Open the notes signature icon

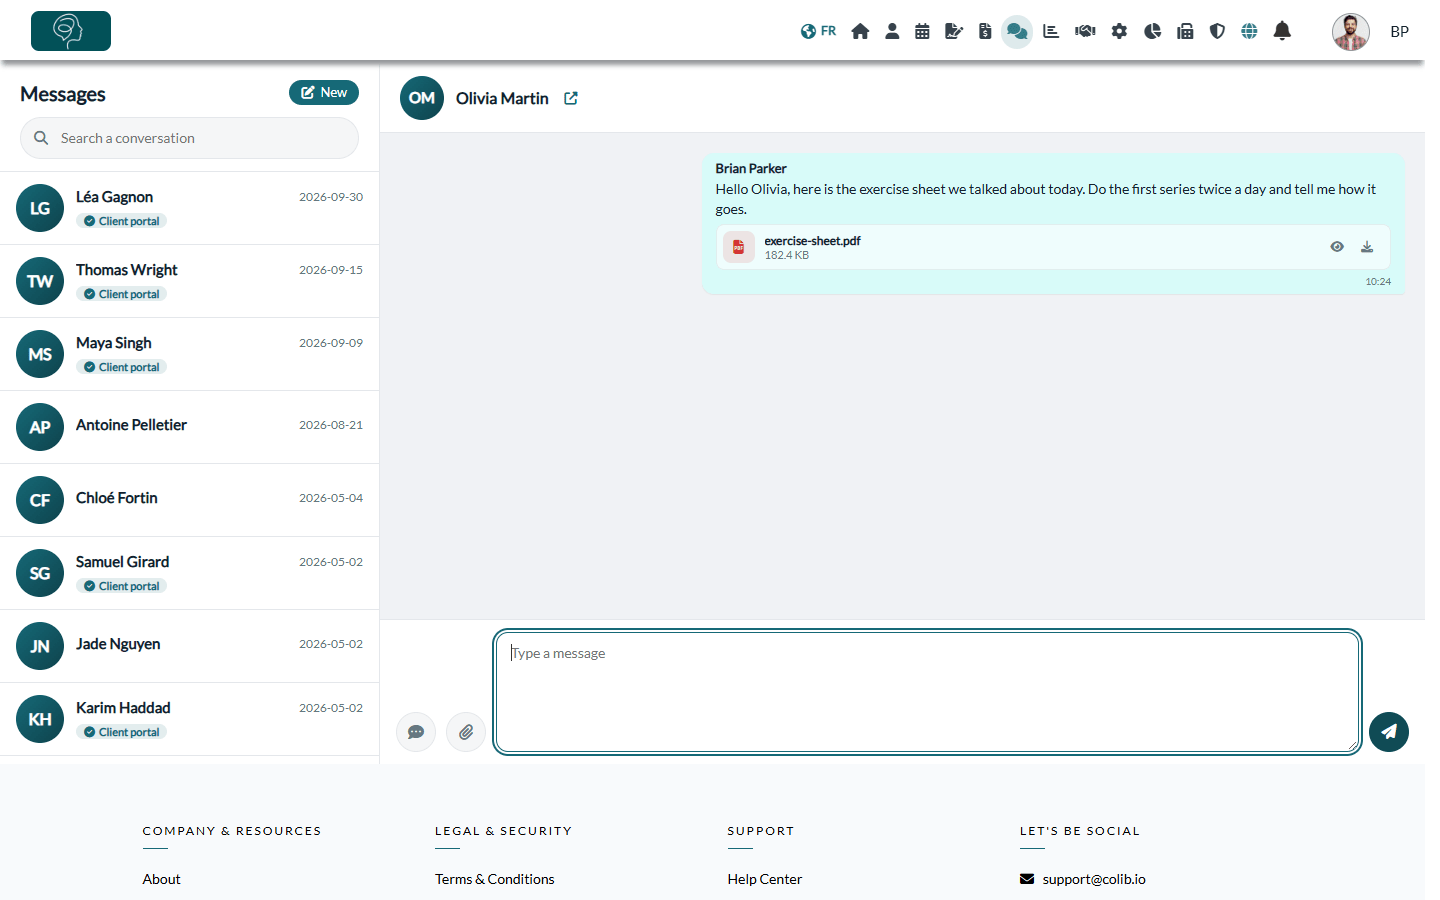point(954,31)
